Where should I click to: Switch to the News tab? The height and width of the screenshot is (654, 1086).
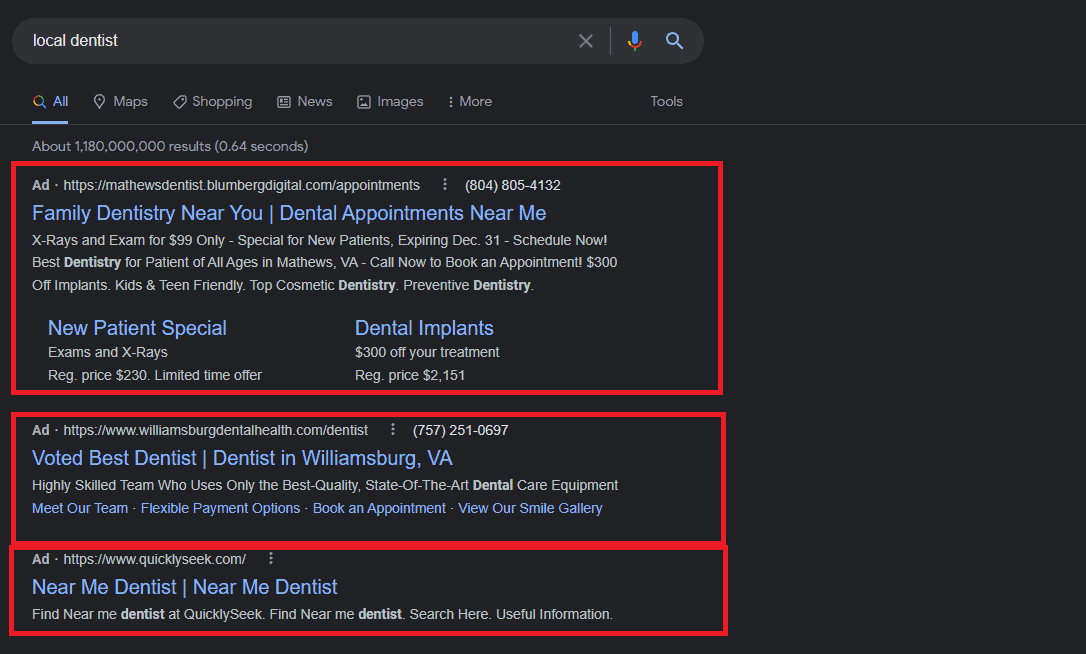point(305,102)
